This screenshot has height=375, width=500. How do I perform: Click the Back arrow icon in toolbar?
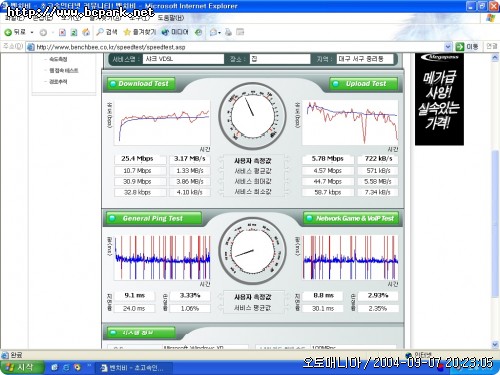[8, 32]
